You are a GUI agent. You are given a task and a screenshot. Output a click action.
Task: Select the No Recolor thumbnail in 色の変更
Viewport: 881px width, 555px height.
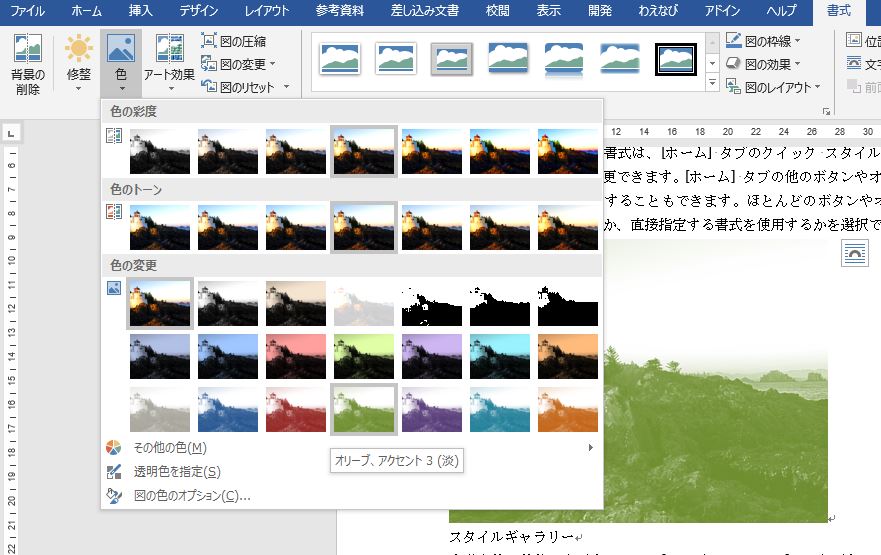point(160,303)
